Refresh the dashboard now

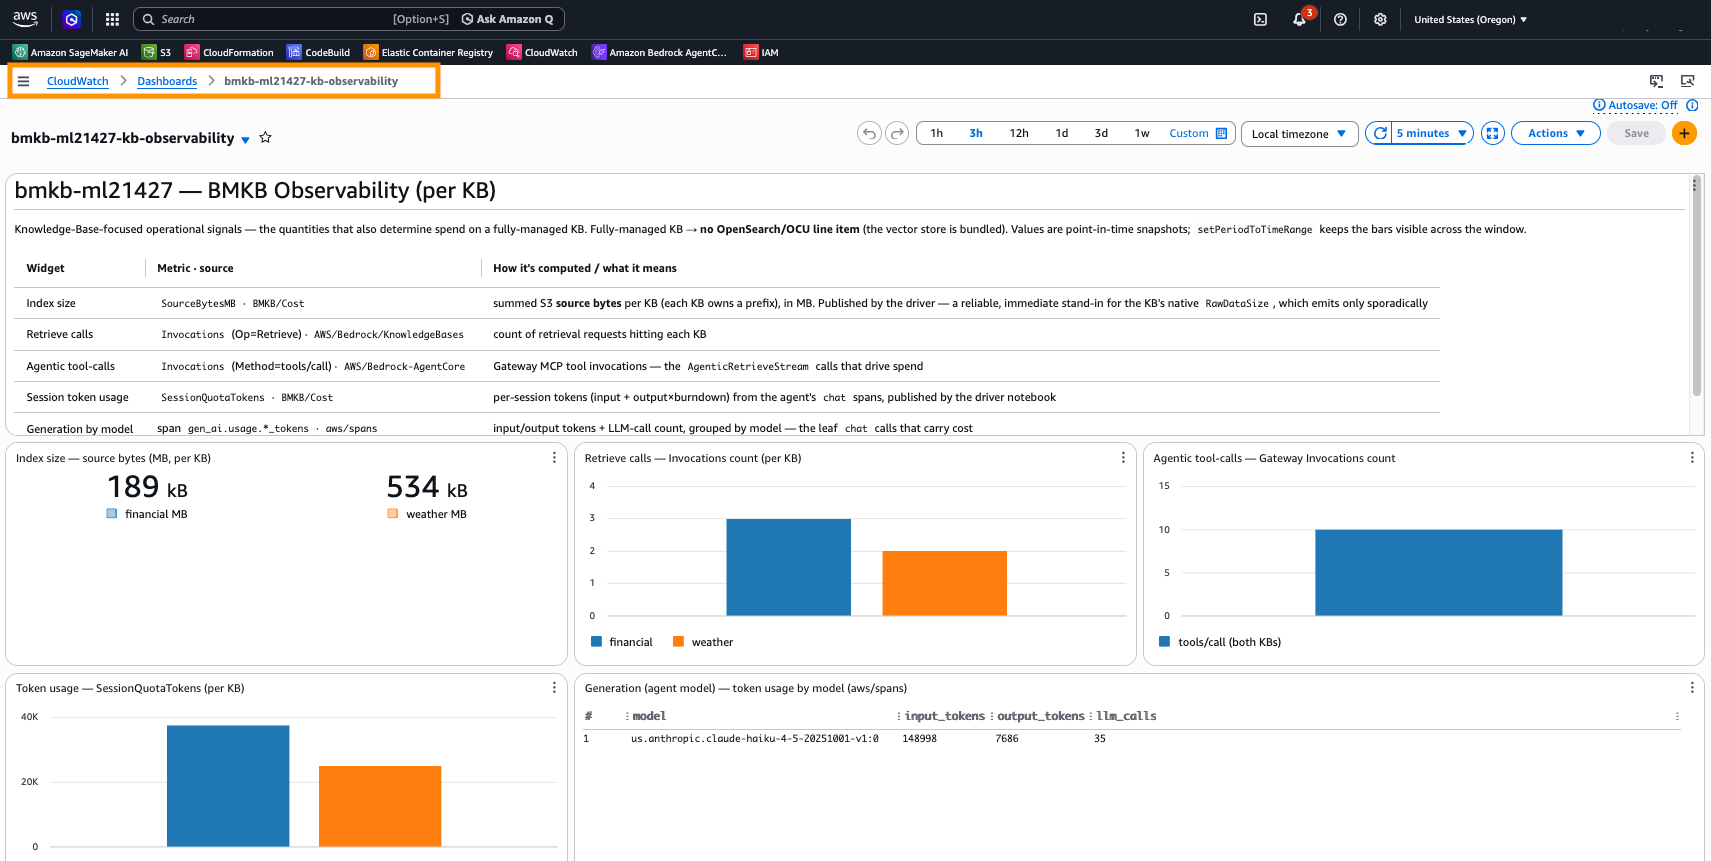tap(1379, 133)
